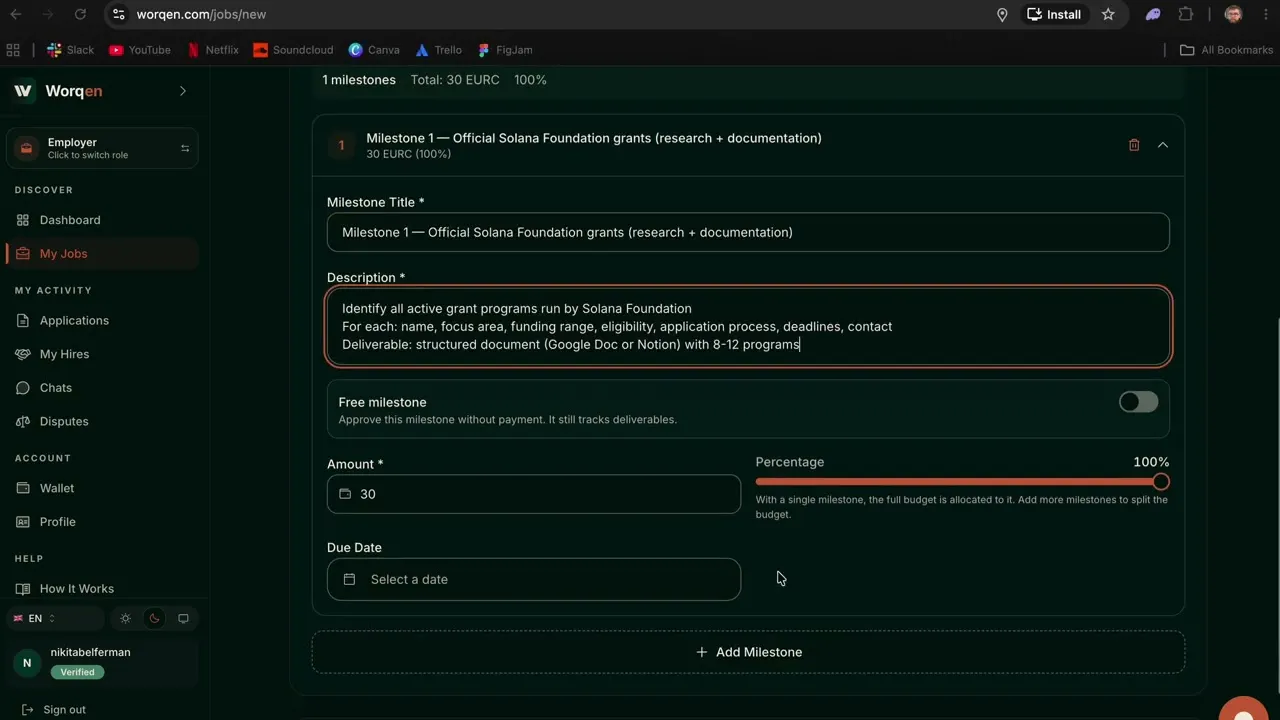This screenshot has height=720, width=1280.
Task: Focus the milestone Description text area
Action: [748, 326]
